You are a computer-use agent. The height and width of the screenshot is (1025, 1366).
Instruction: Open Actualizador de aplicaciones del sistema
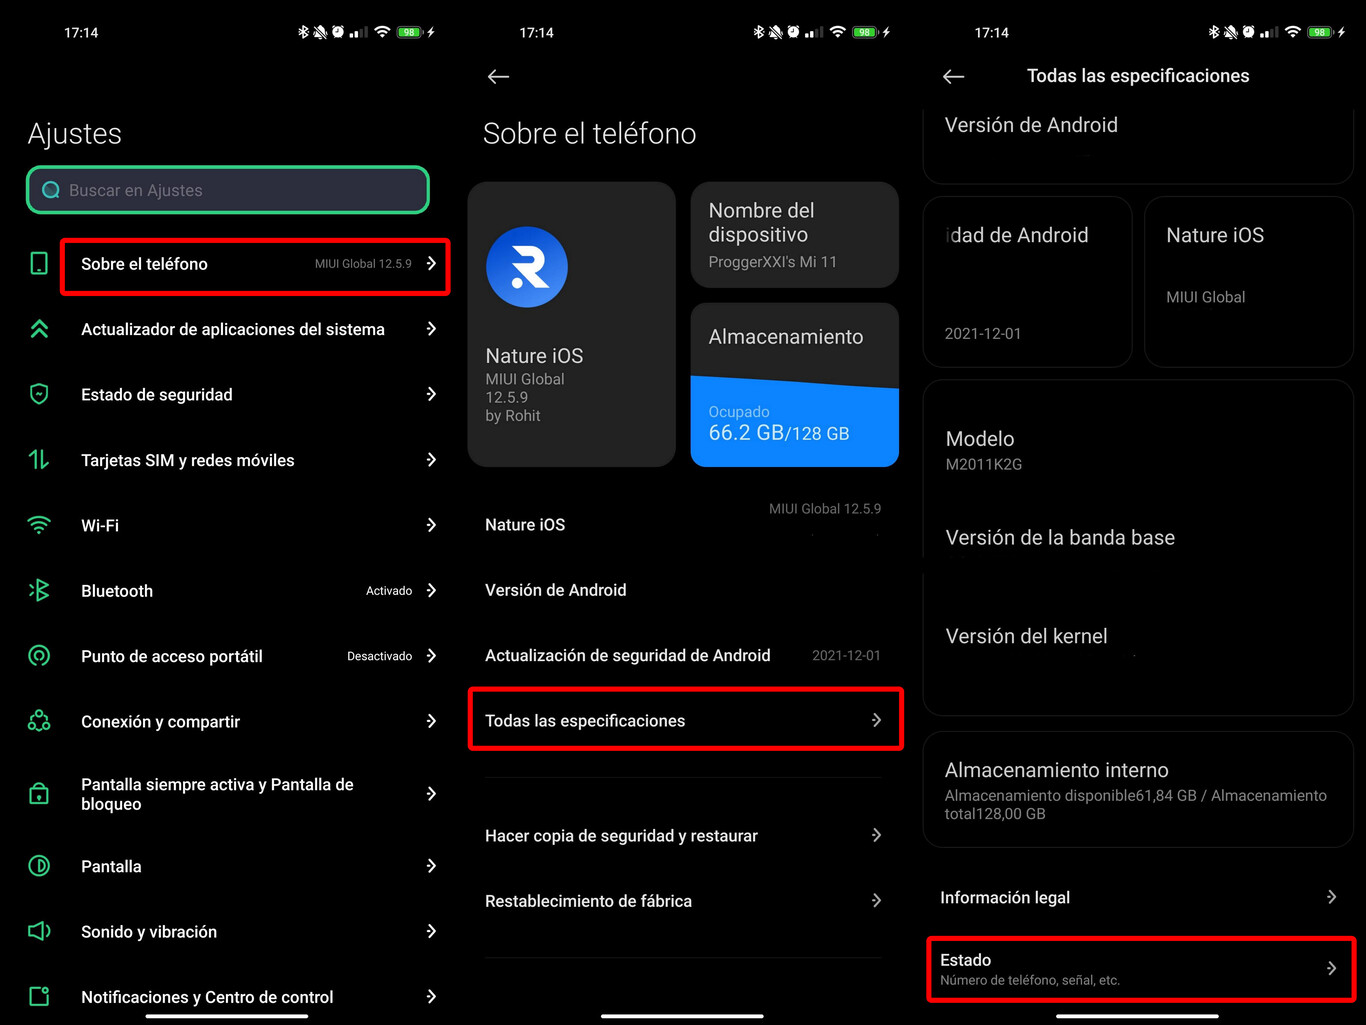pos(232,329)
